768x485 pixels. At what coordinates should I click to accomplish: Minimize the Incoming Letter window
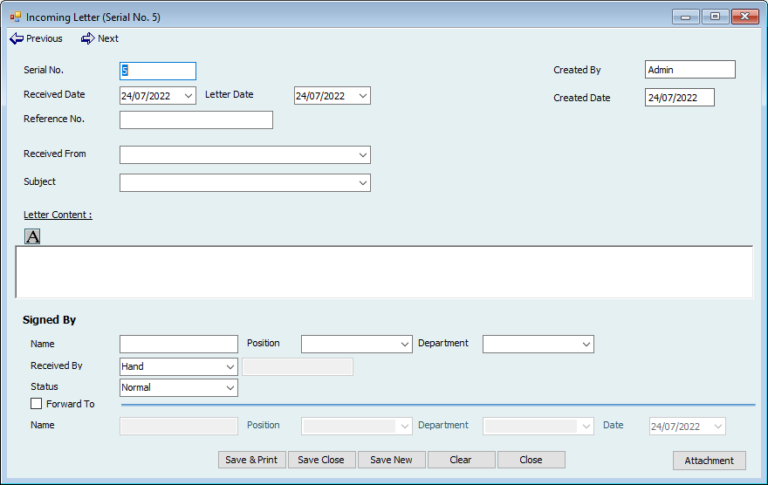686,17
